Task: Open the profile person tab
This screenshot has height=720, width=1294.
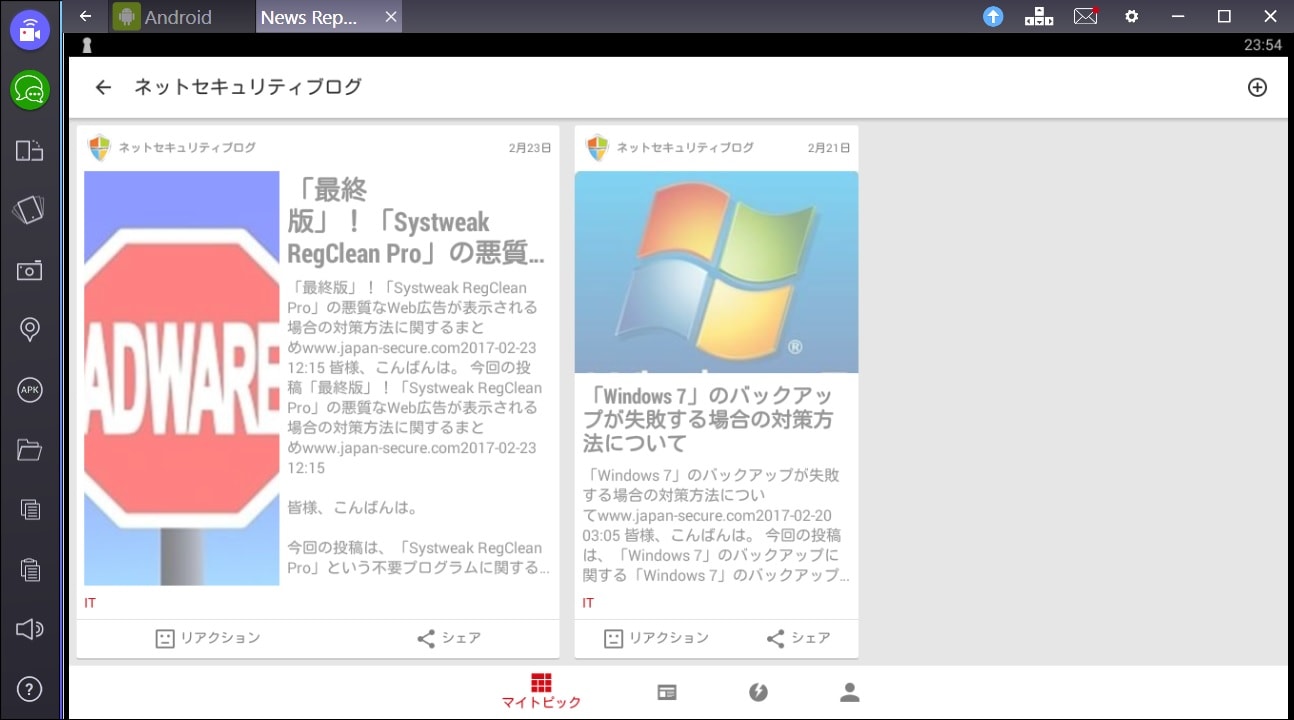Action: point(850,692)
